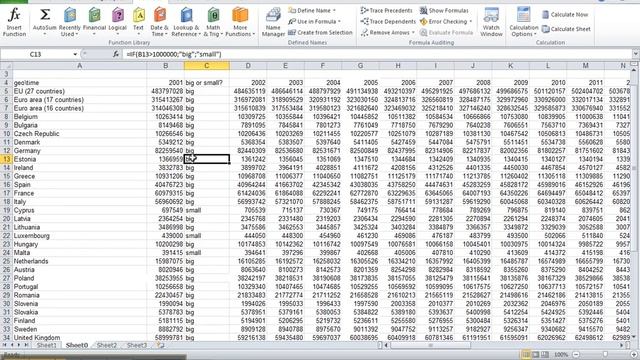Click the Germany cell
The height and width of the screenshot is (360, 640).
tap(80, 151)
